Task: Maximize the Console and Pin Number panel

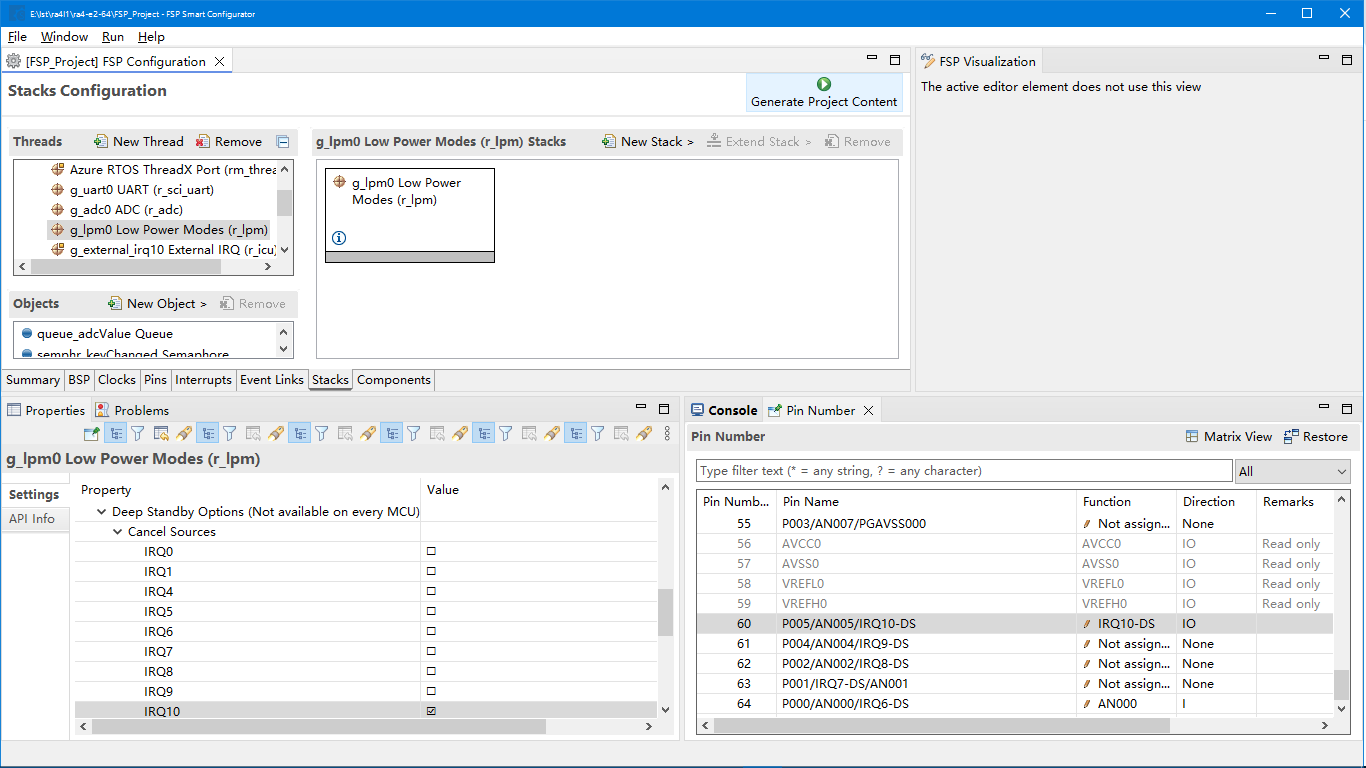Action: (1347, 408)
